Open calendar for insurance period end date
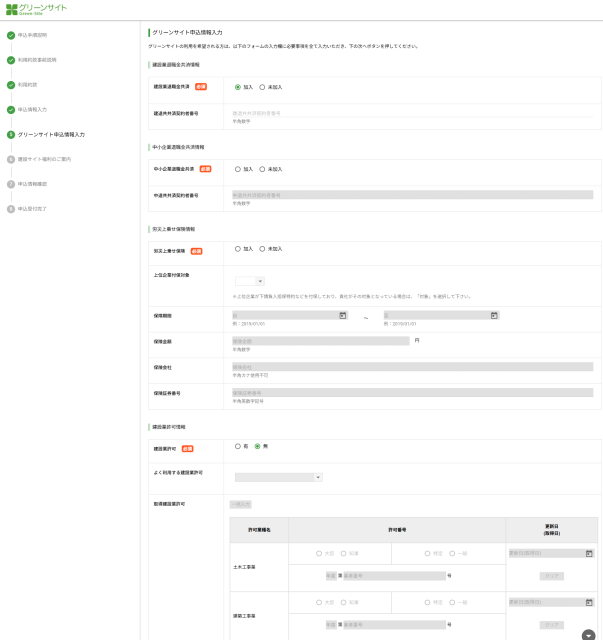 [494, 315]
